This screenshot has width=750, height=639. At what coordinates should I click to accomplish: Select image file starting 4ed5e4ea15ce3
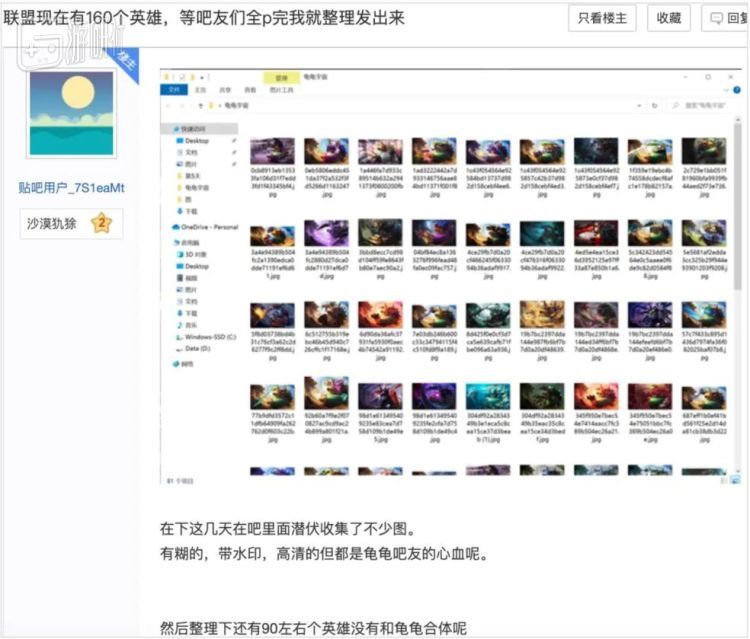[x=596, y=249]
